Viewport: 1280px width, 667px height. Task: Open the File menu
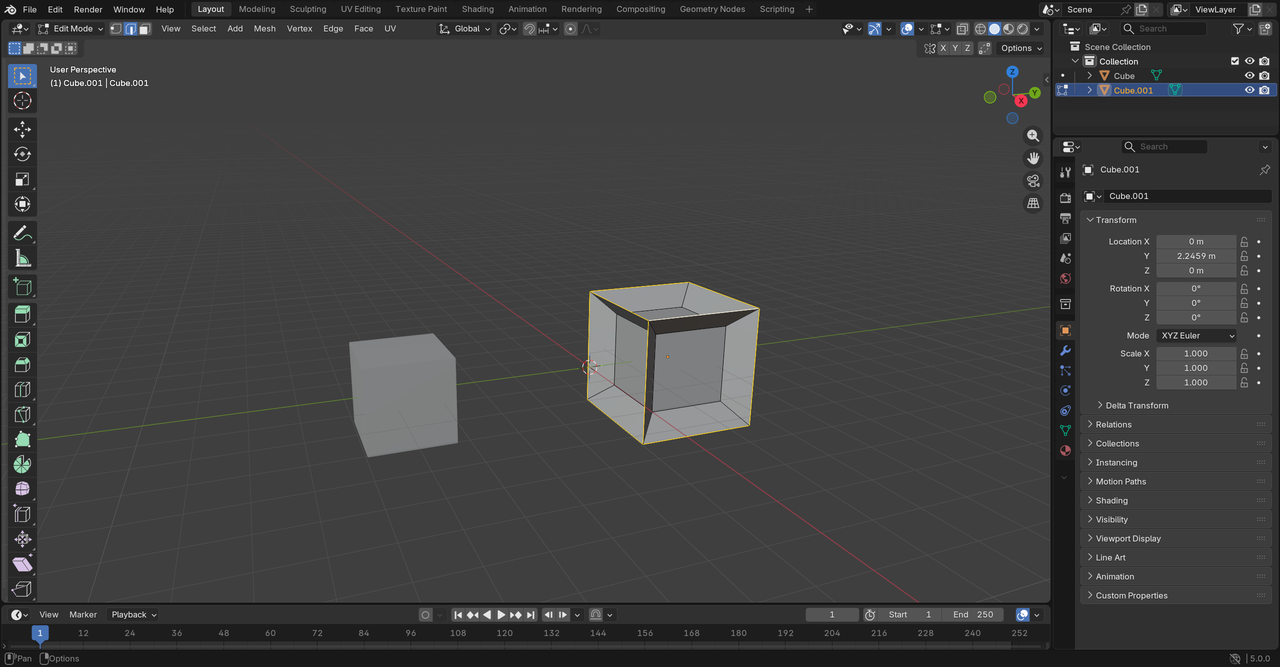tap(30, 9)
